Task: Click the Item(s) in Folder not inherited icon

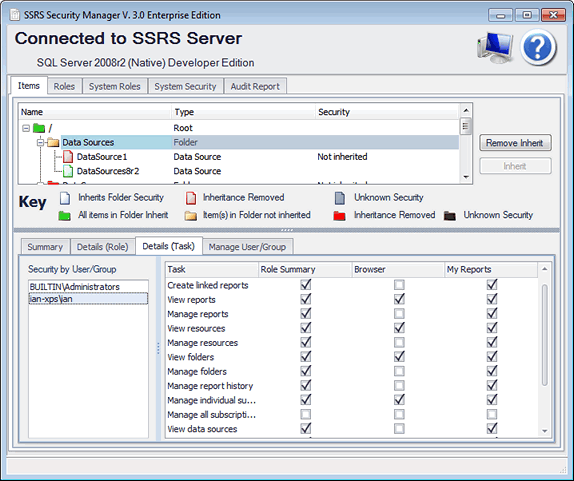Action: [191, 216]
